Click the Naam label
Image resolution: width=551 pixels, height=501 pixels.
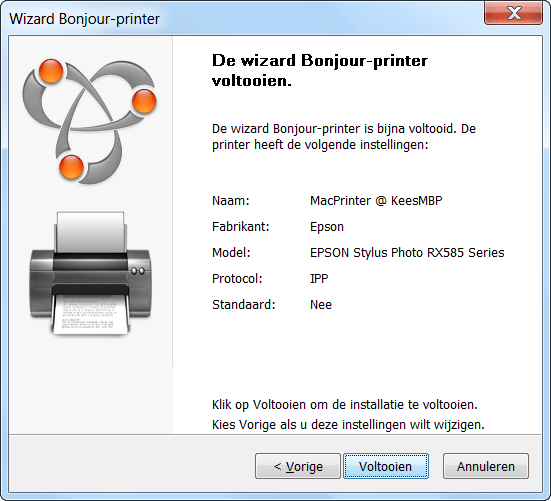[x=231, y=201]
